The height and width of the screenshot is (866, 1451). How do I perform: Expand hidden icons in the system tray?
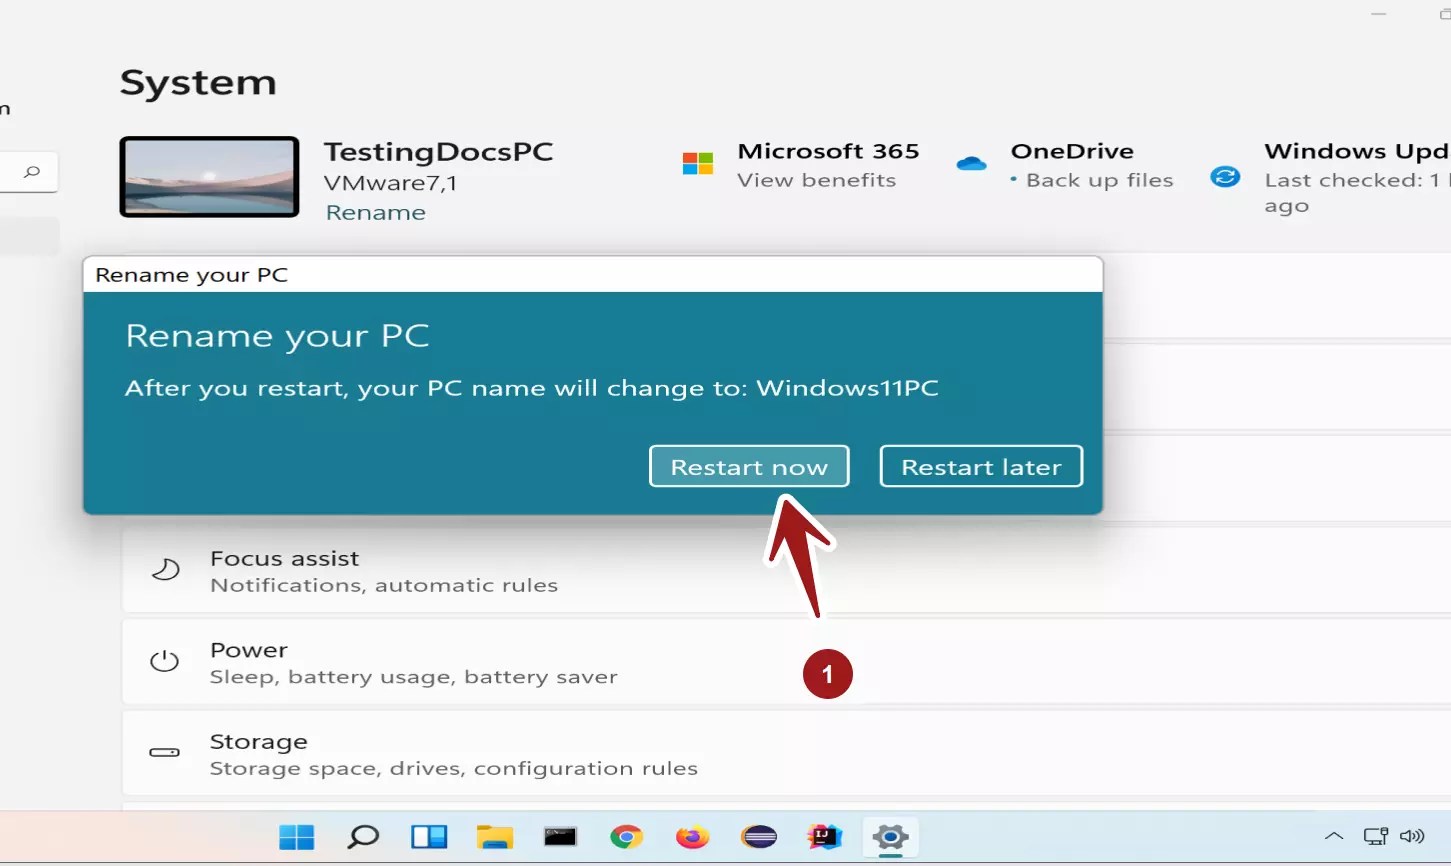1334,837
